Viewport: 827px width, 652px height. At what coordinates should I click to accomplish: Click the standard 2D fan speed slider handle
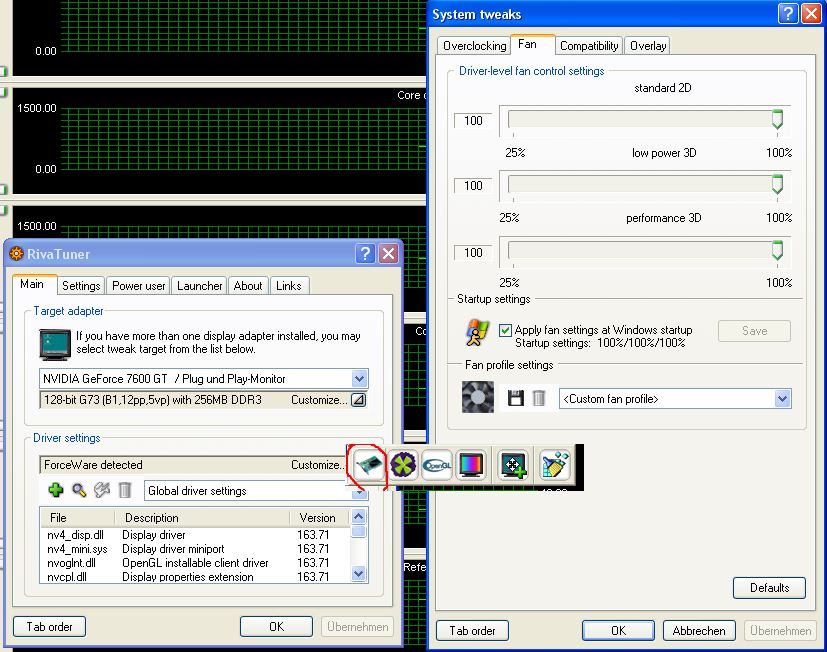777,119
